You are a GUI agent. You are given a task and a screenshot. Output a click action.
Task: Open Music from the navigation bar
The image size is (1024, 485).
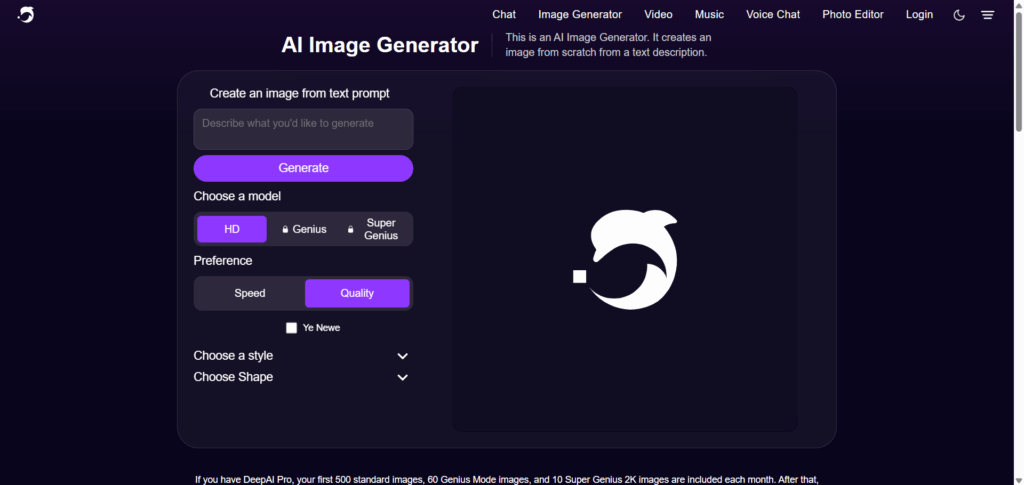709,14
